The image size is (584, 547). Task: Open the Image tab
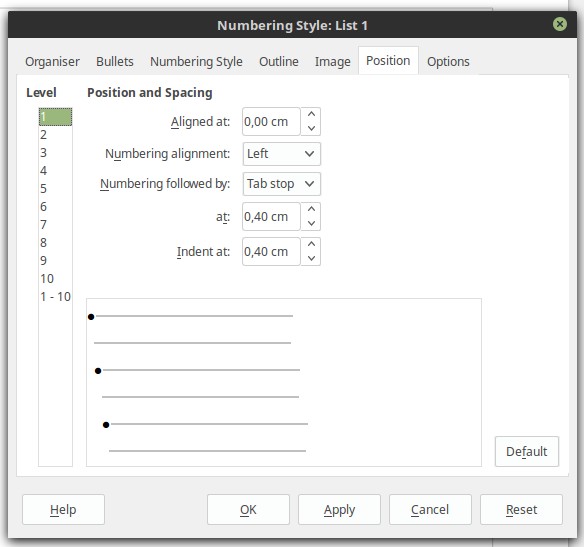coord(333,61)
